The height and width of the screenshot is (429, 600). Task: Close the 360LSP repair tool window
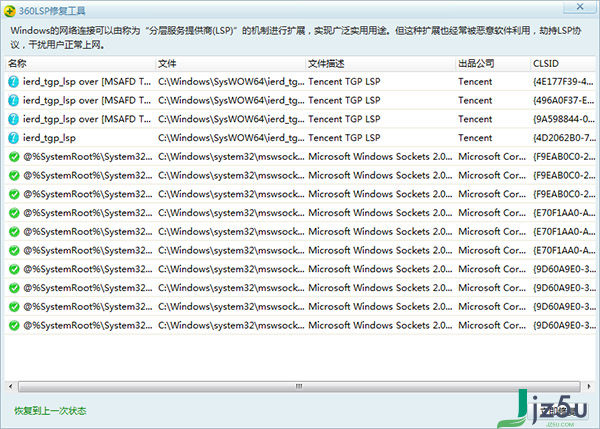(x=579, y=7)
